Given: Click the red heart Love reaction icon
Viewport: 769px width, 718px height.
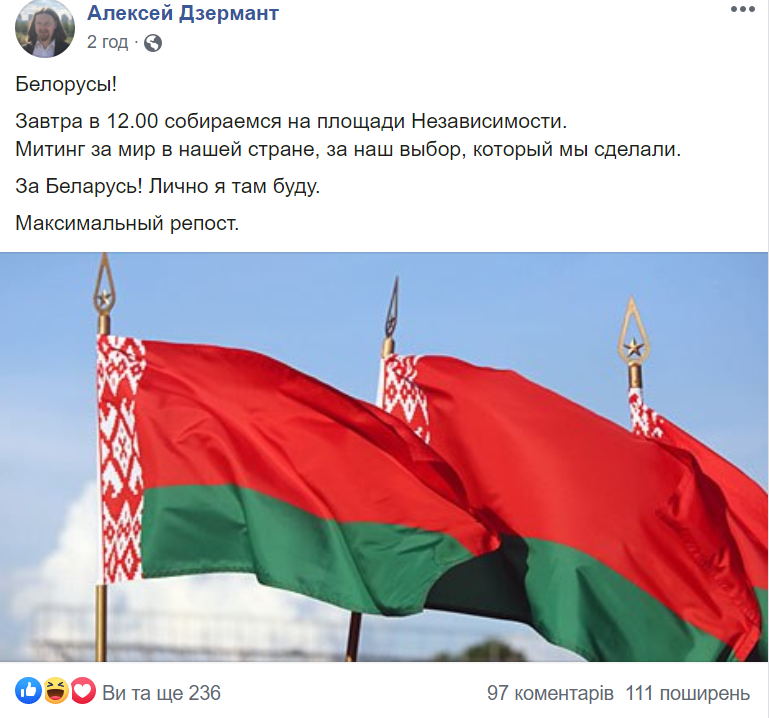Looking at the screenshot, I should click(x=83, y=692).
